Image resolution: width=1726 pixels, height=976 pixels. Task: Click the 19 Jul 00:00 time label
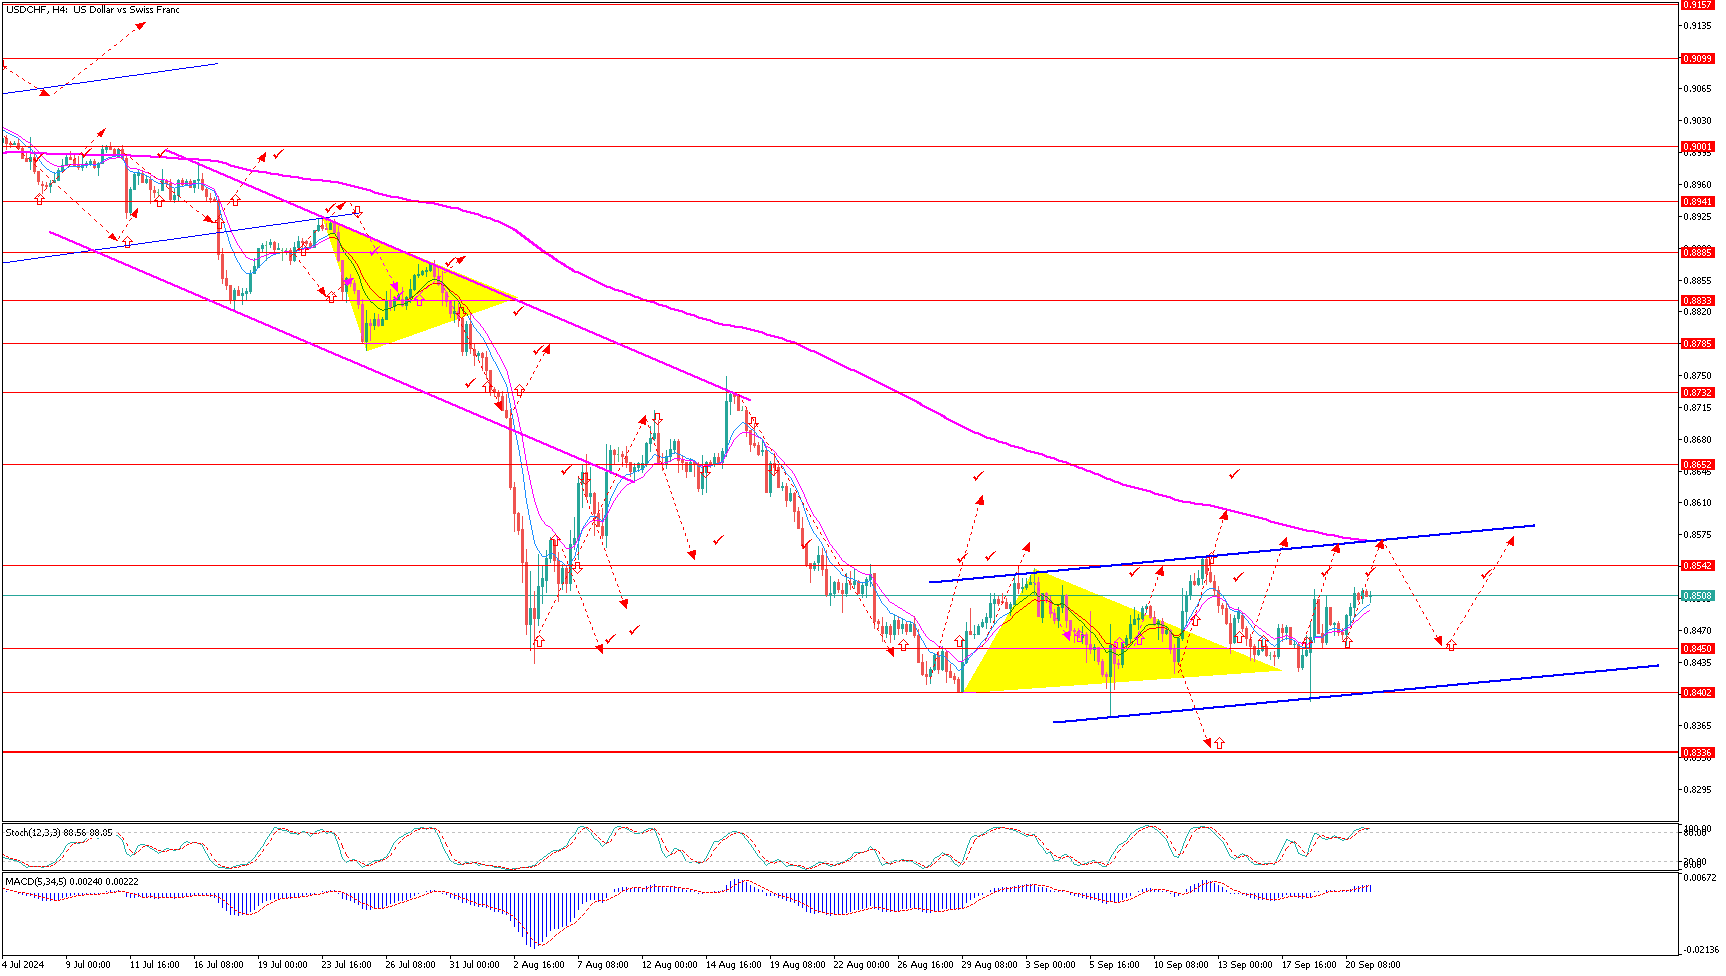[x=282, y=965]
